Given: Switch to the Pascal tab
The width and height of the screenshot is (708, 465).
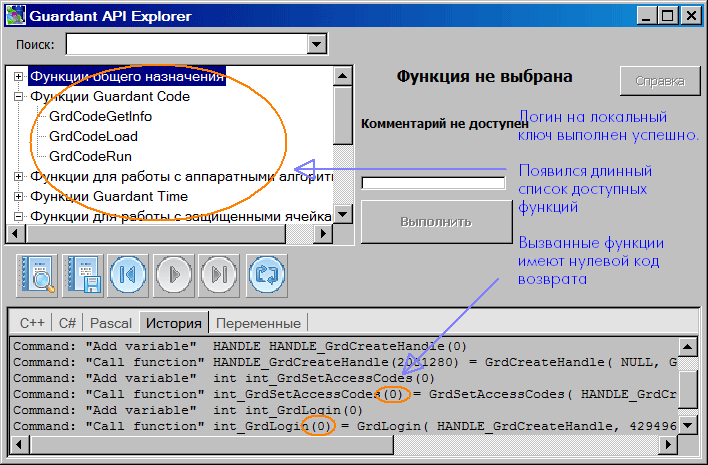Looking at the screenshot, I should 110,323.
